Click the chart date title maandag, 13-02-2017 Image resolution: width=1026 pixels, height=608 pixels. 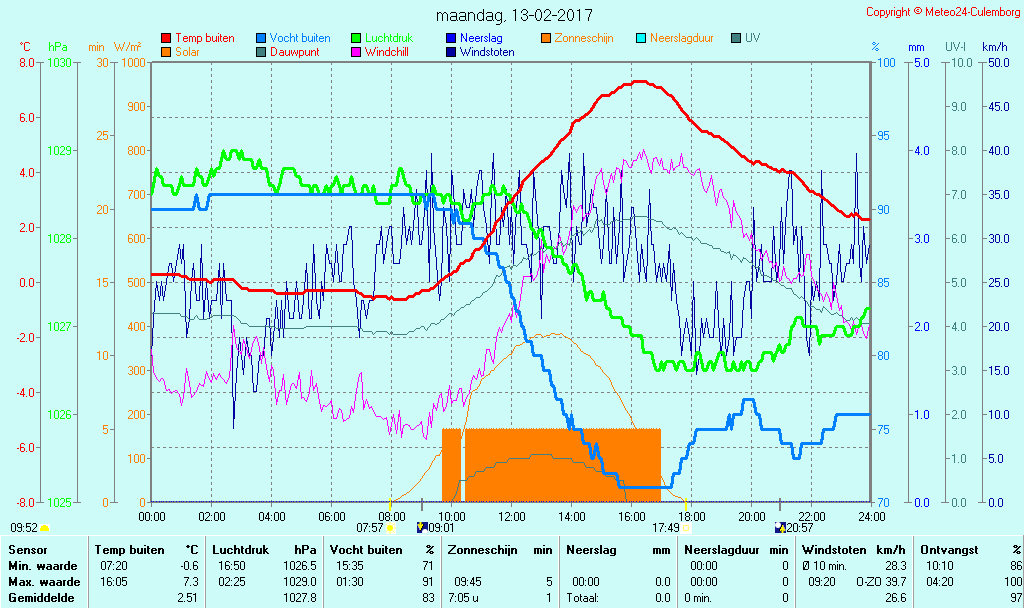coord(514,16)
